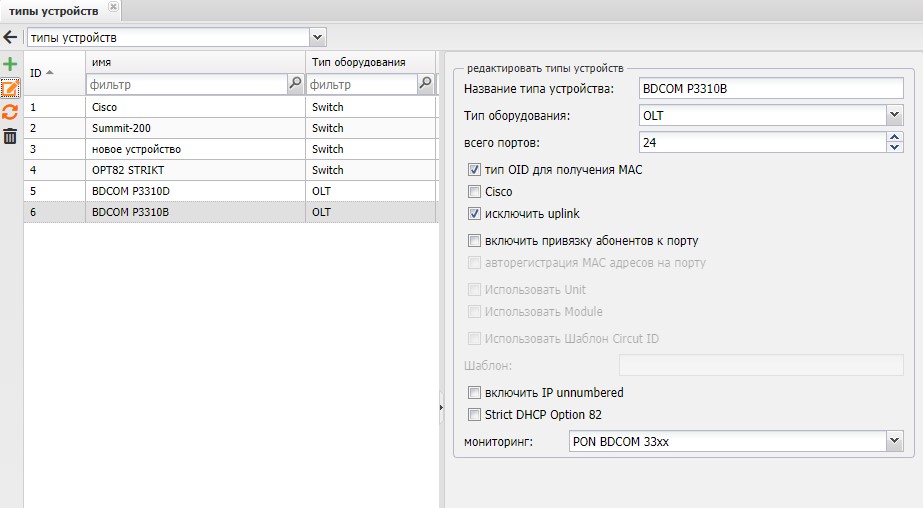Click the back arrow icon

tap(10, 37)
